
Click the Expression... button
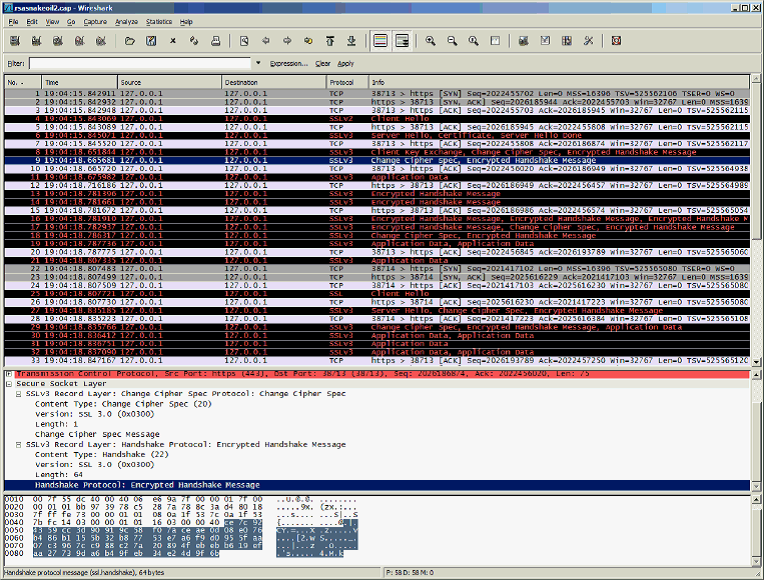pyautogui.click(x=289, y=63)
